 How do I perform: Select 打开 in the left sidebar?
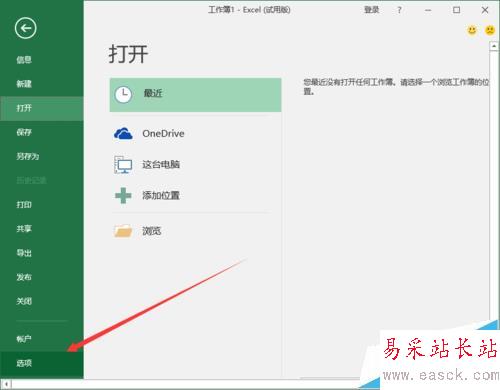[x=42, y=108]
